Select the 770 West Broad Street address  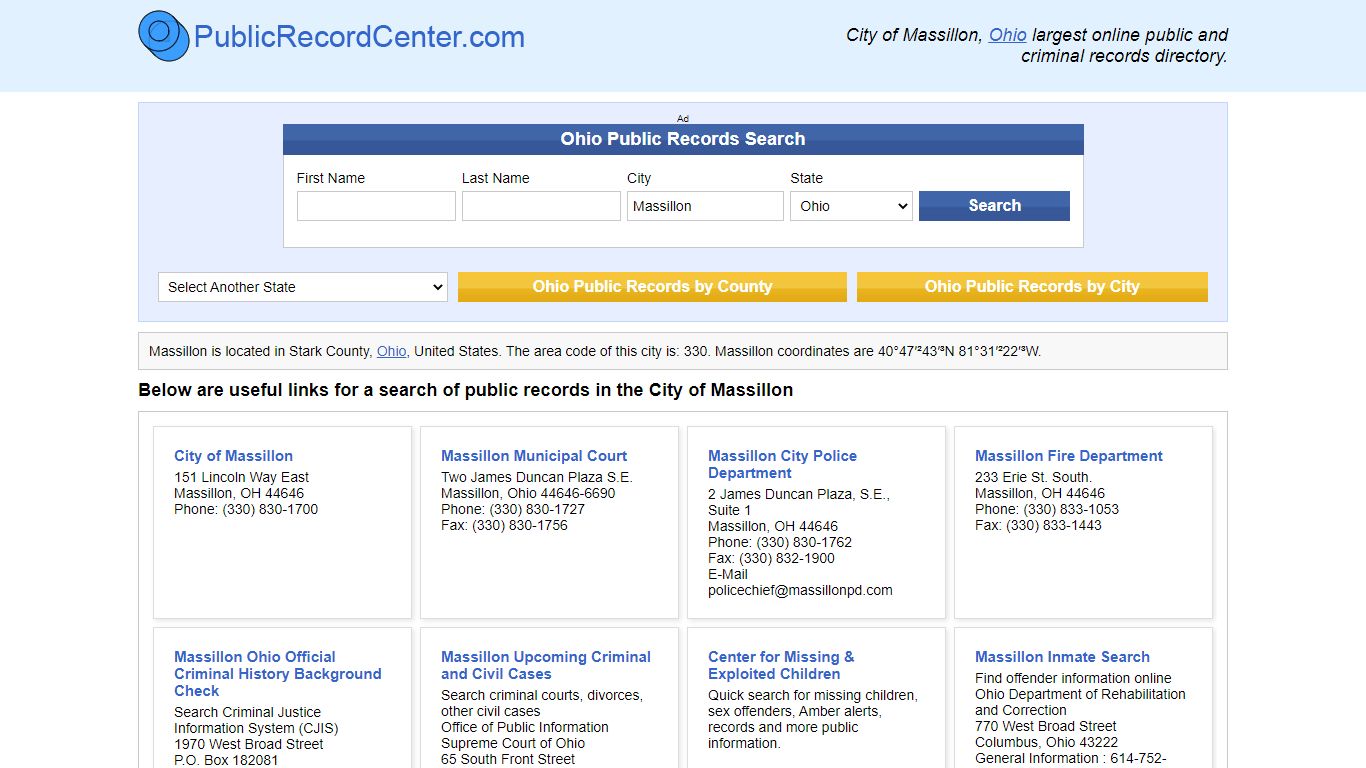[1046, 726]
